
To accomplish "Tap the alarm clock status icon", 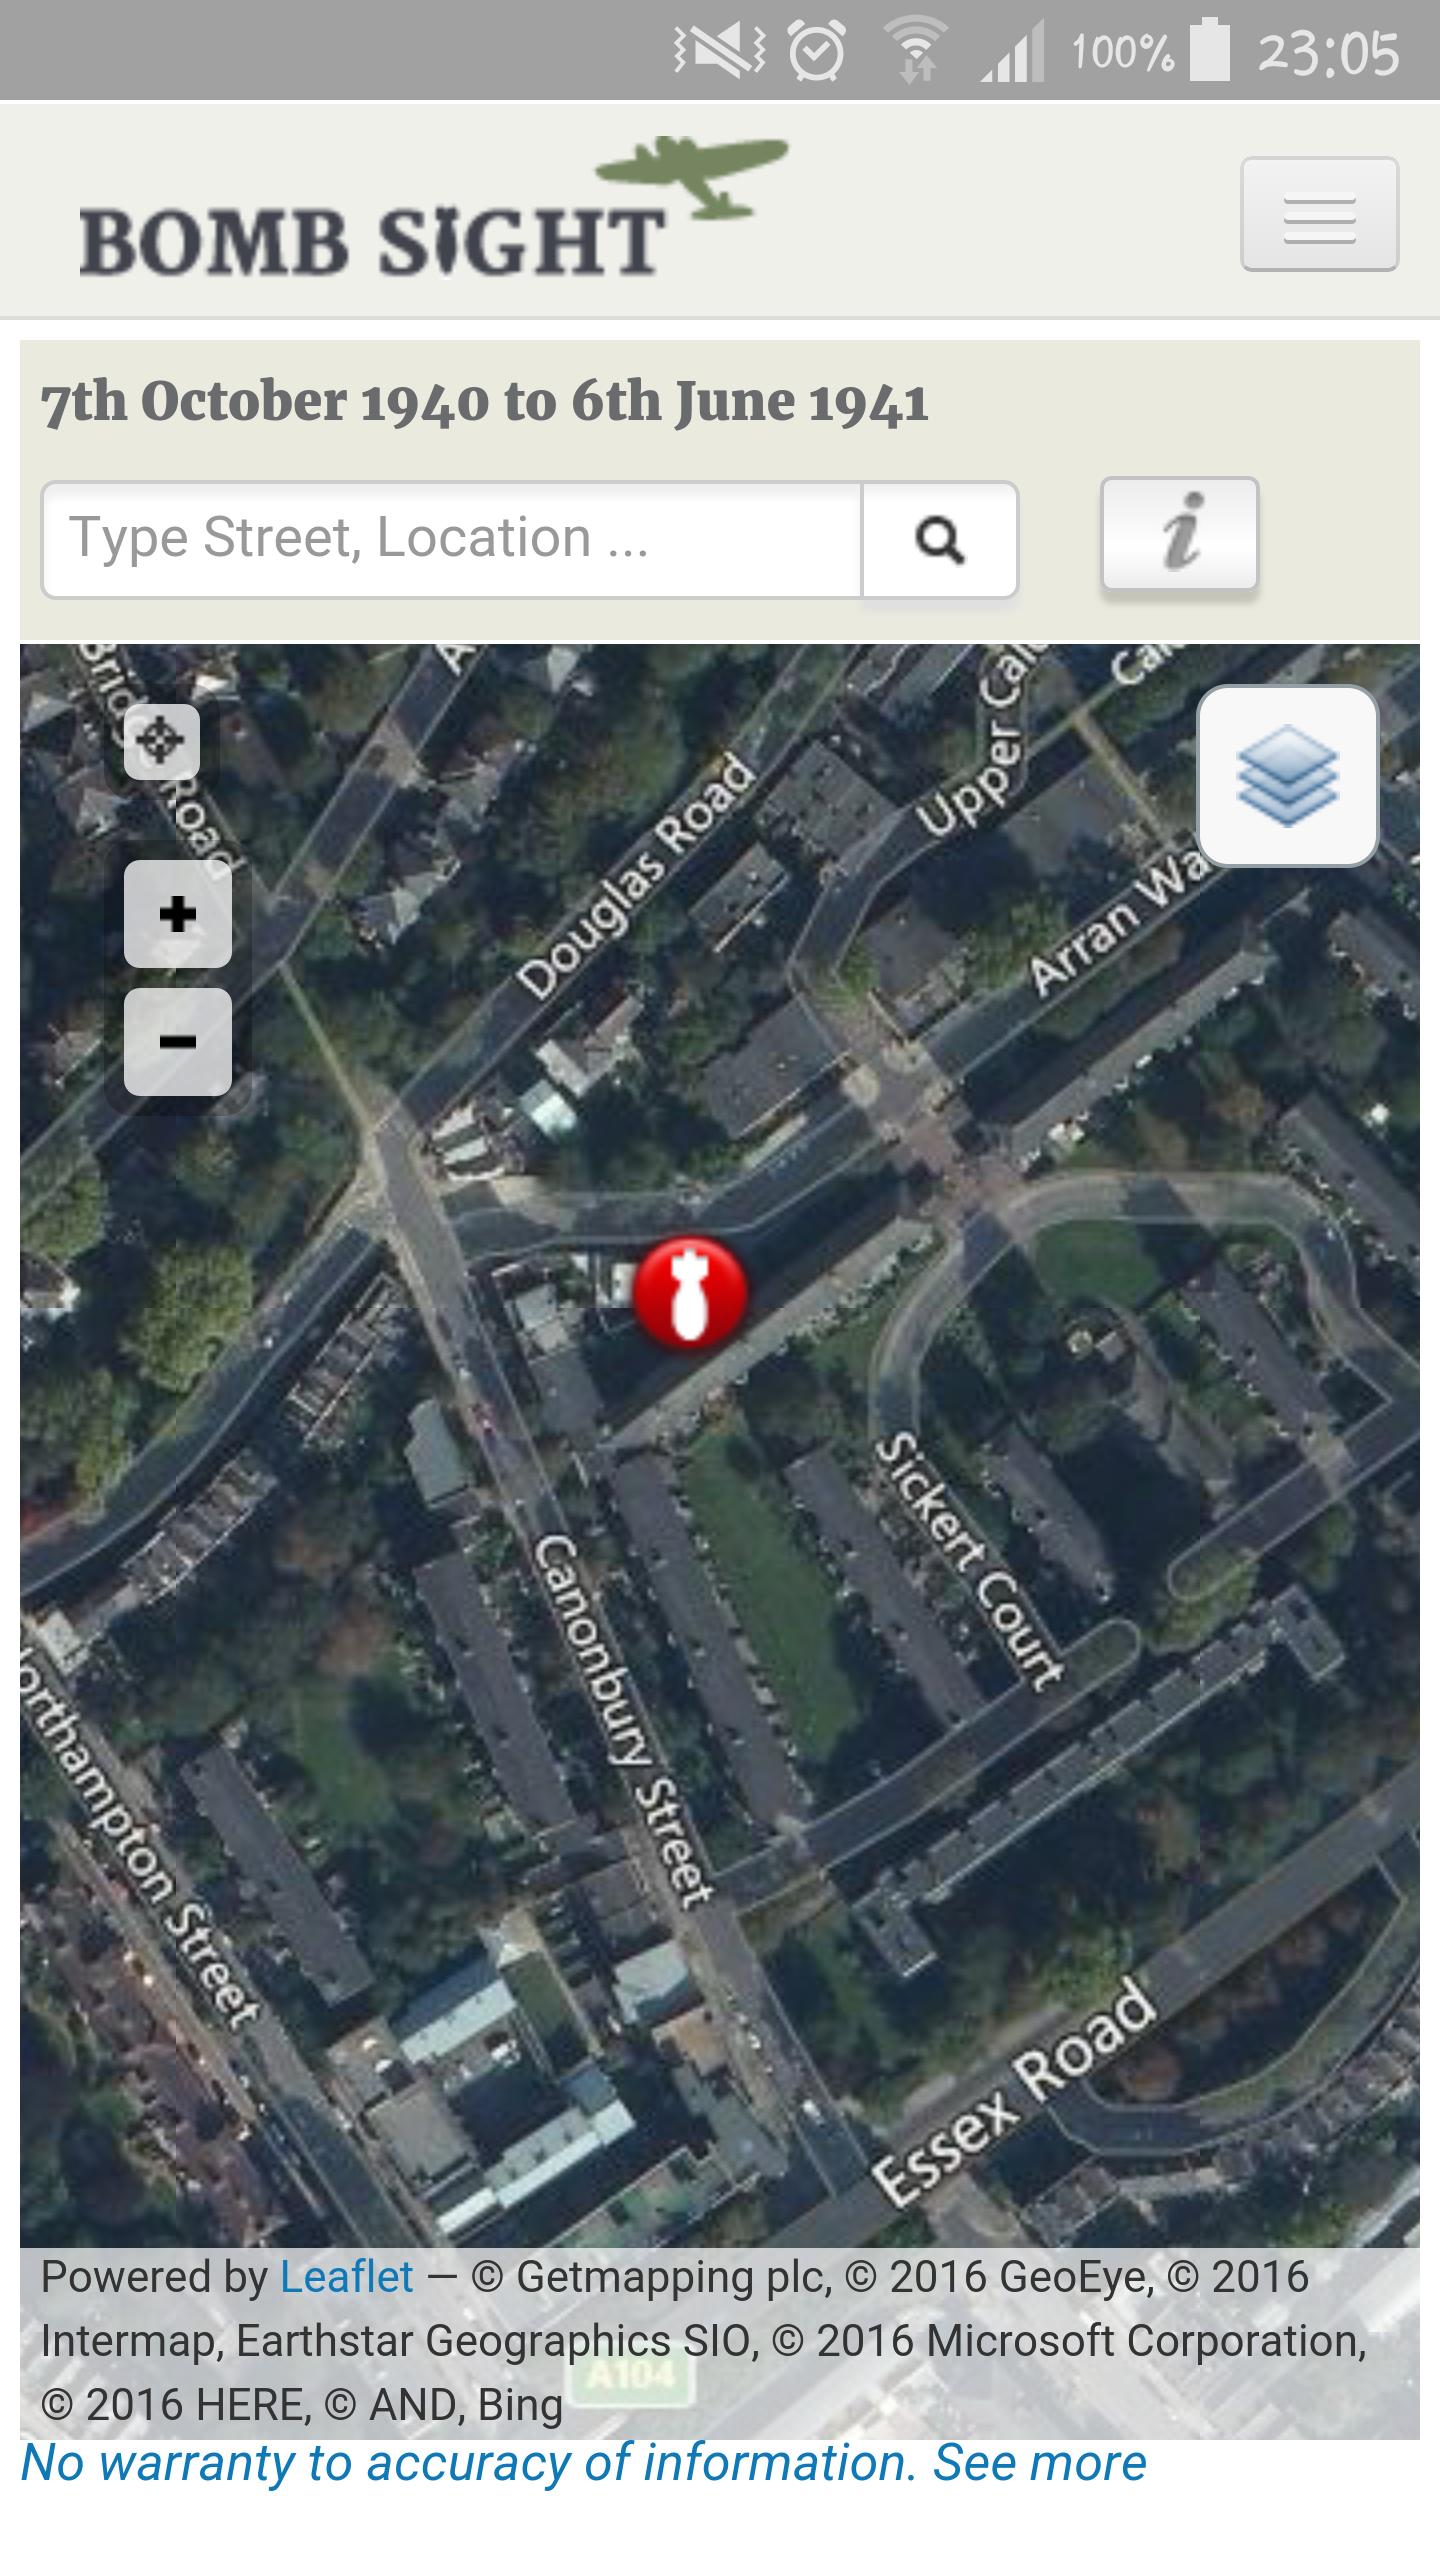I will pyautogui.click(x=817, y=50).
